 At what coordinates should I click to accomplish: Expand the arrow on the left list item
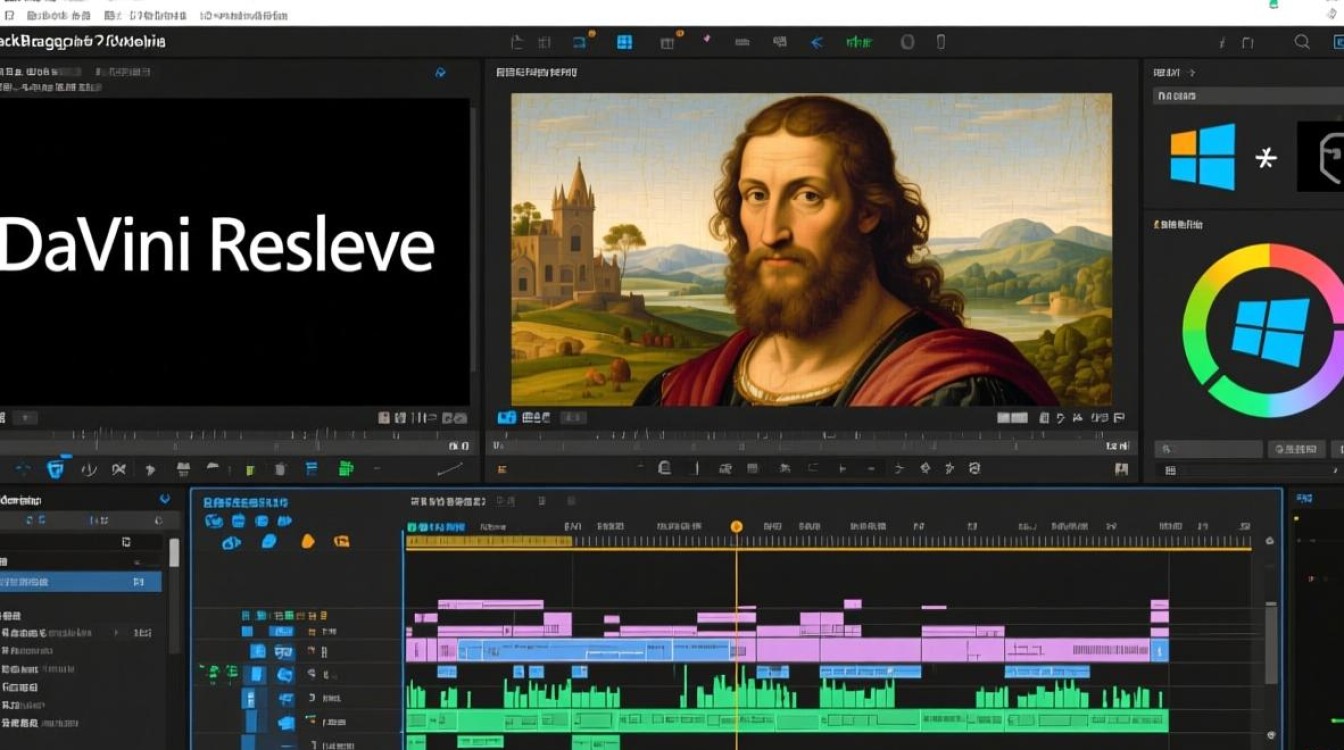point(117,633)
